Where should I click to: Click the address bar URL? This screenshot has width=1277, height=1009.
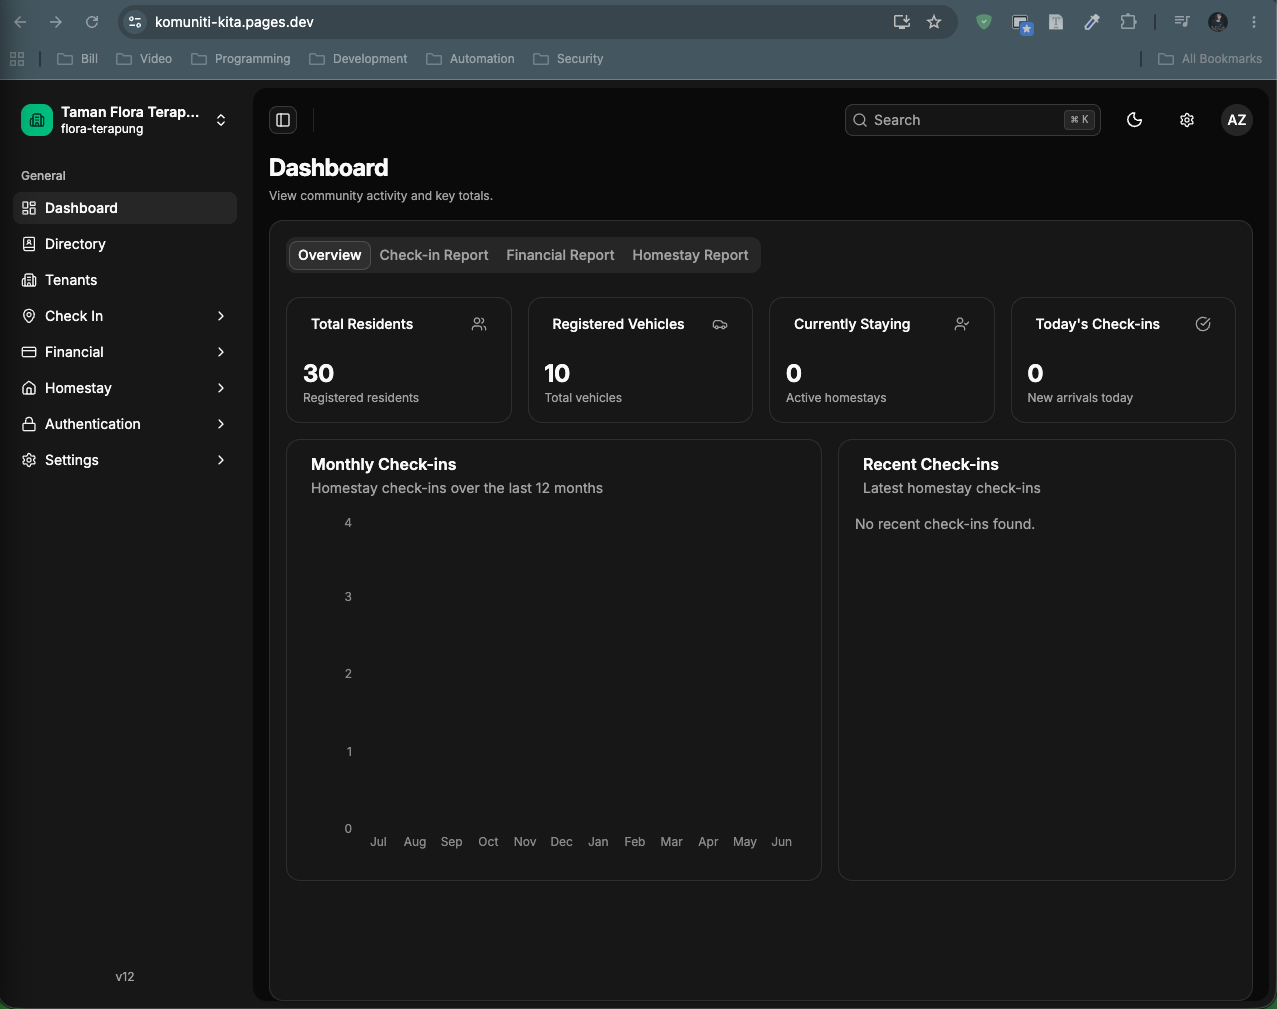[234, 22]
